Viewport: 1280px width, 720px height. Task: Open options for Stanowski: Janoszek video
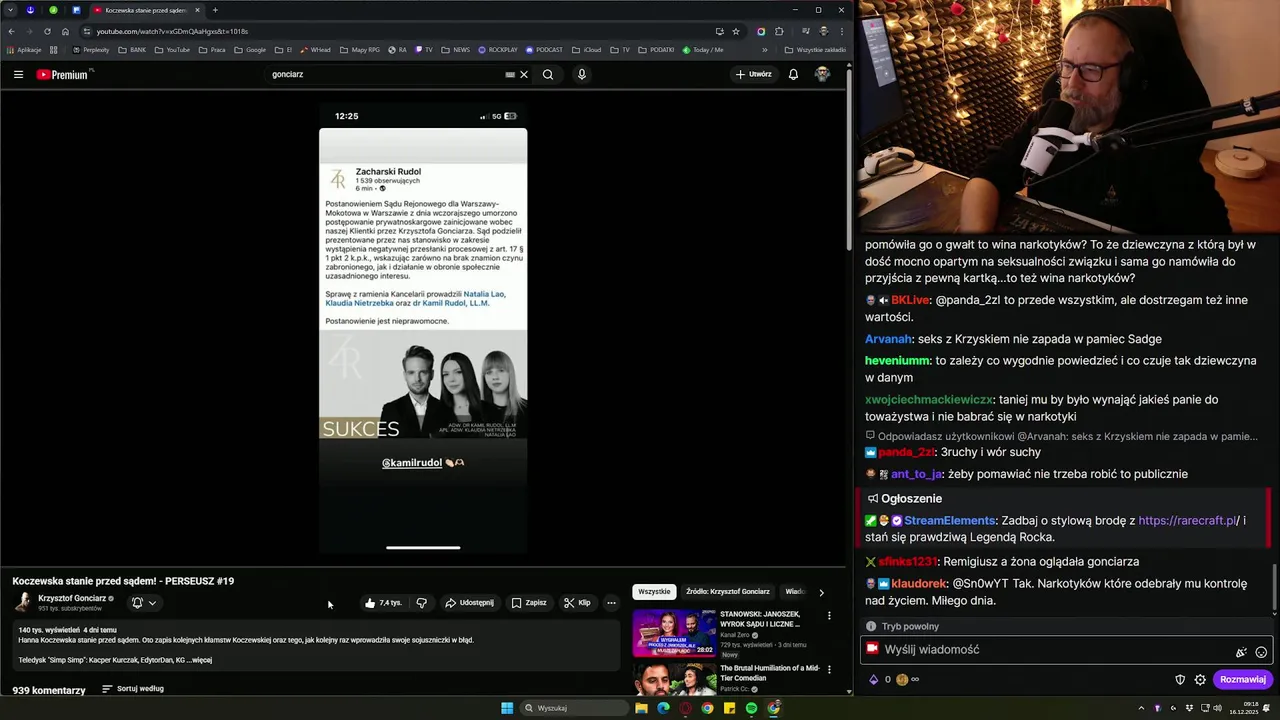(828, 616)
